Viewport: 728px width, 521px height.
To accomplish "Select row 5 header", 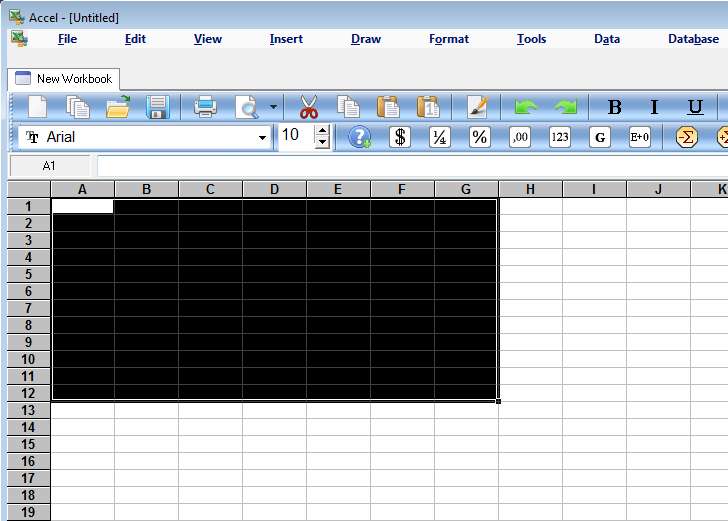I will tap(29, 274).
